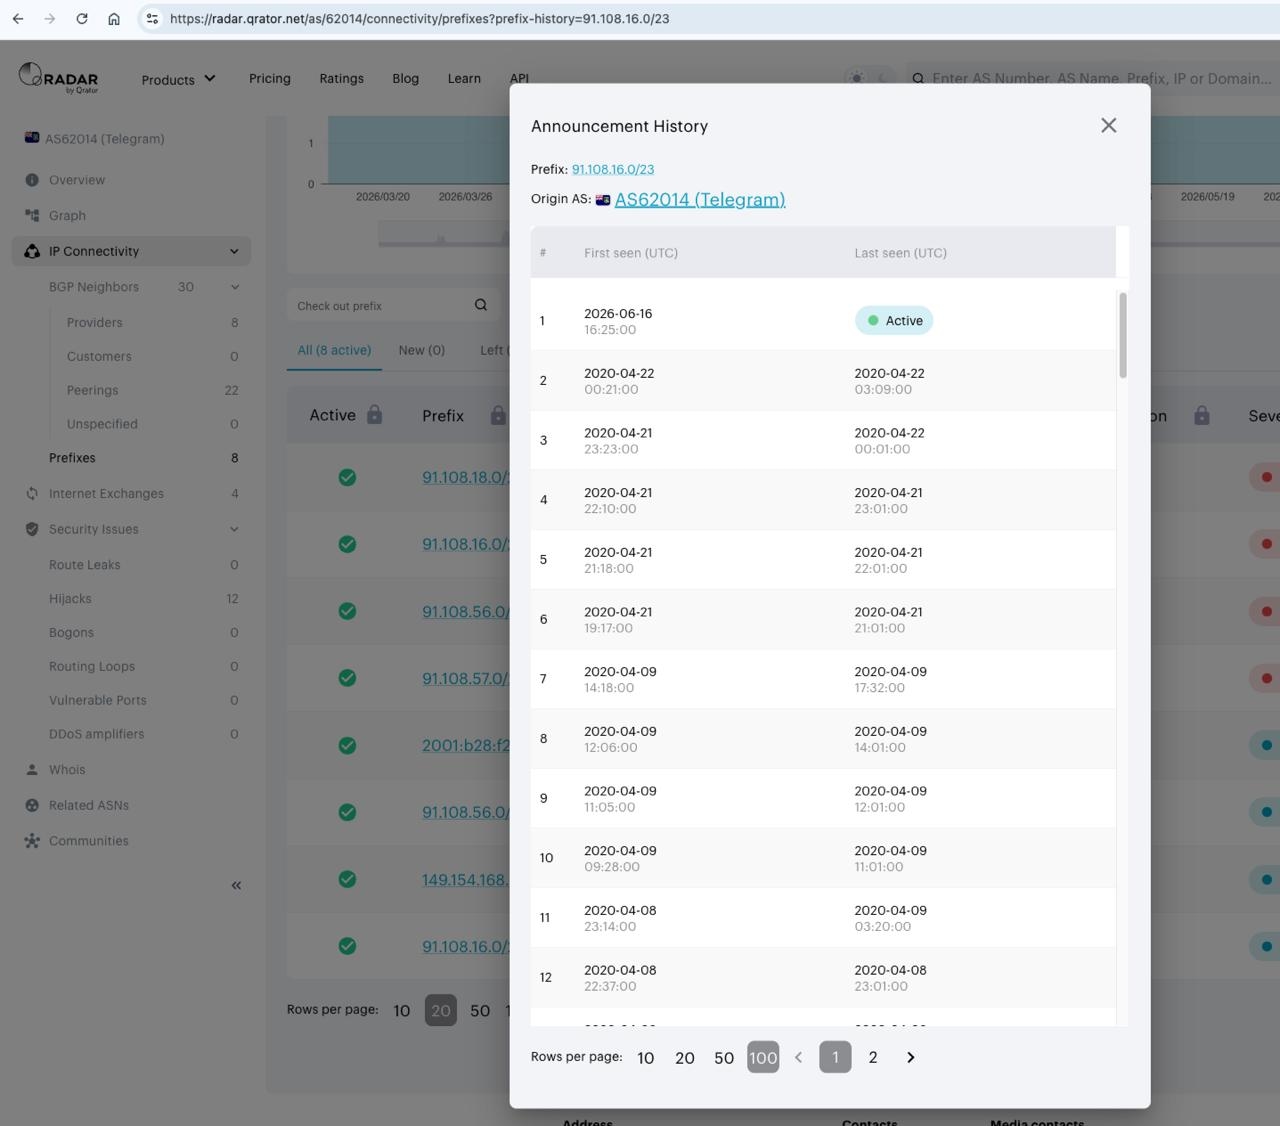Open prefix link 91.108.16.0/23 in dialog
This screenshot has height=1126, width=1280.
coord(613,169)
